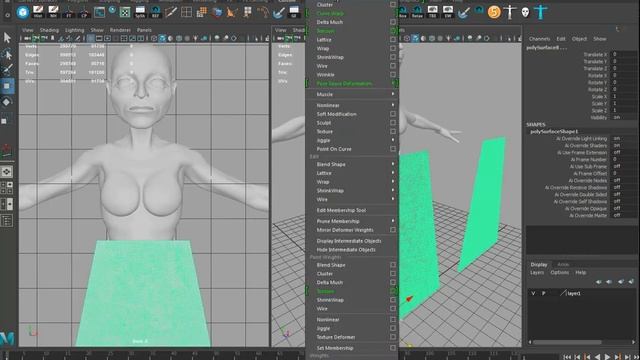Click the REF shelf icon

click(156, 12)
